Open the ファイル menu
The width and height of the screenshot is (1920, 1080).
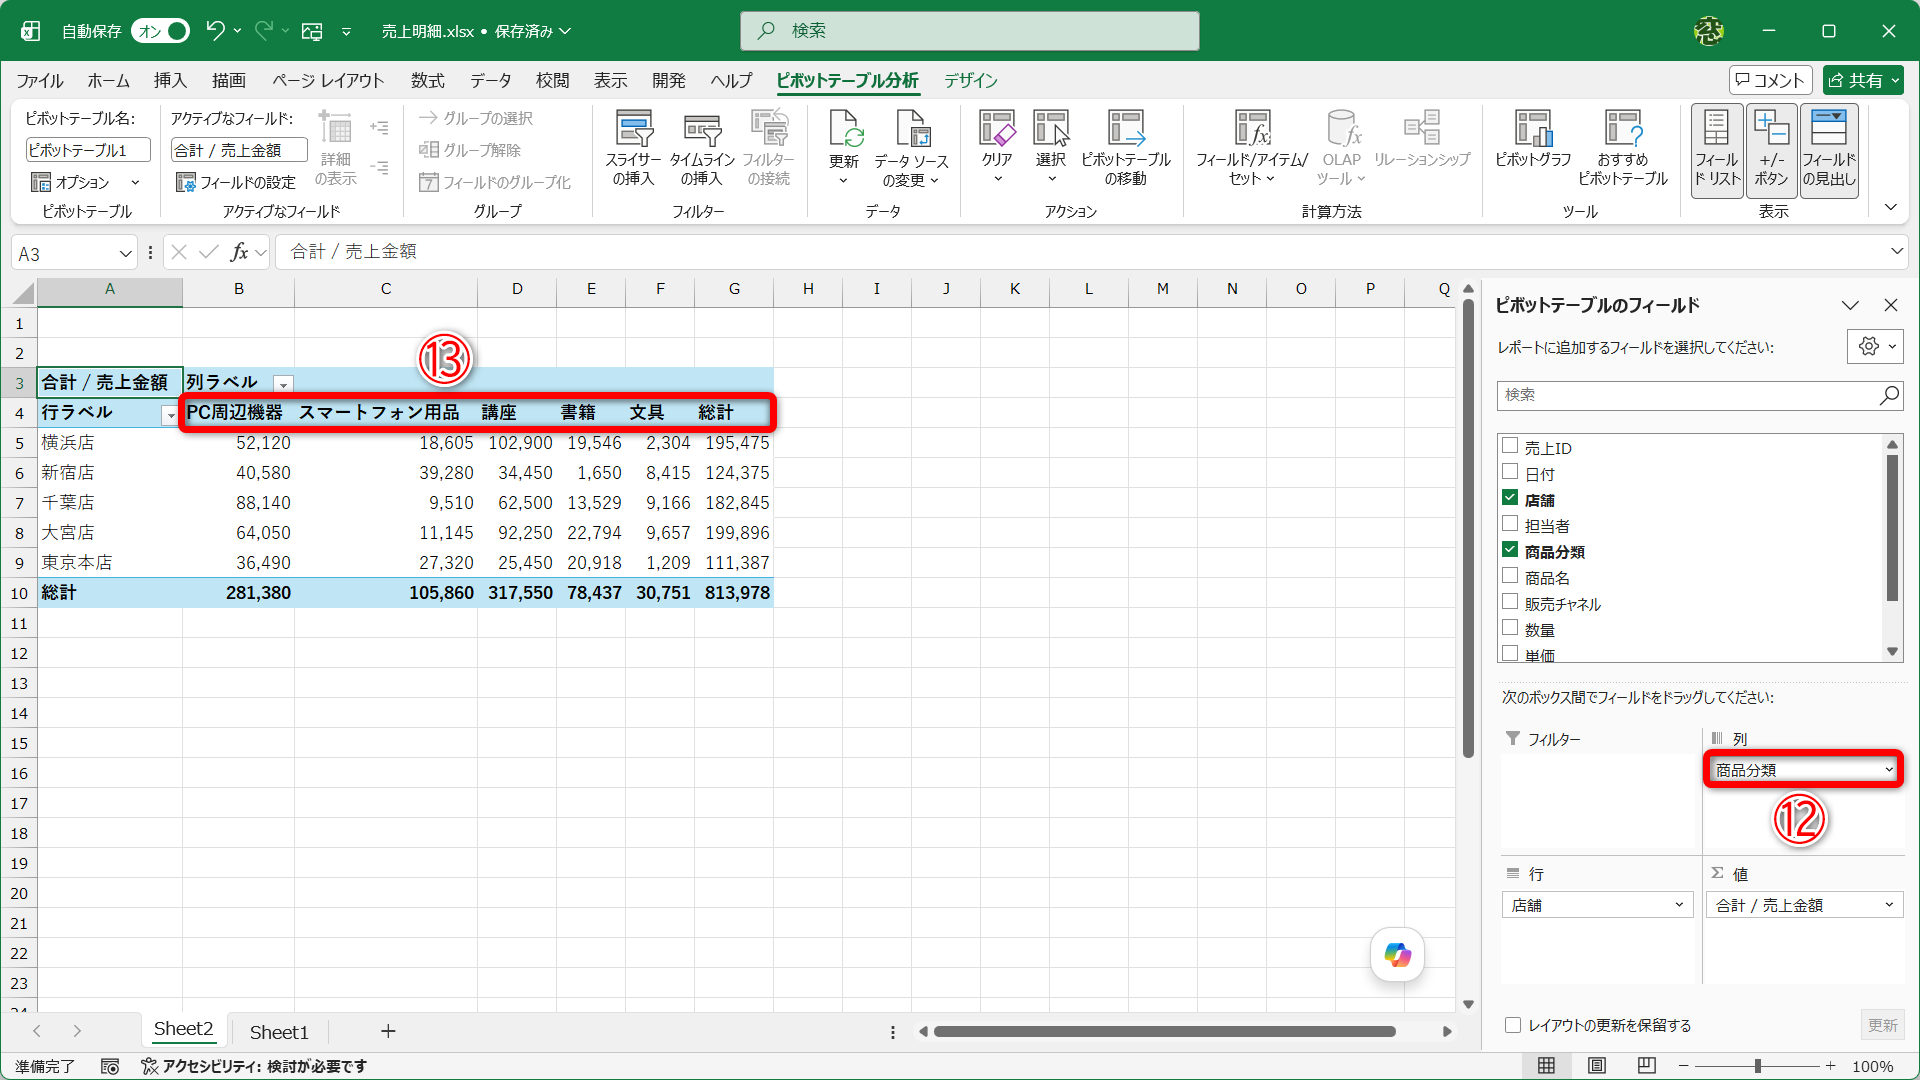point(40,80)
